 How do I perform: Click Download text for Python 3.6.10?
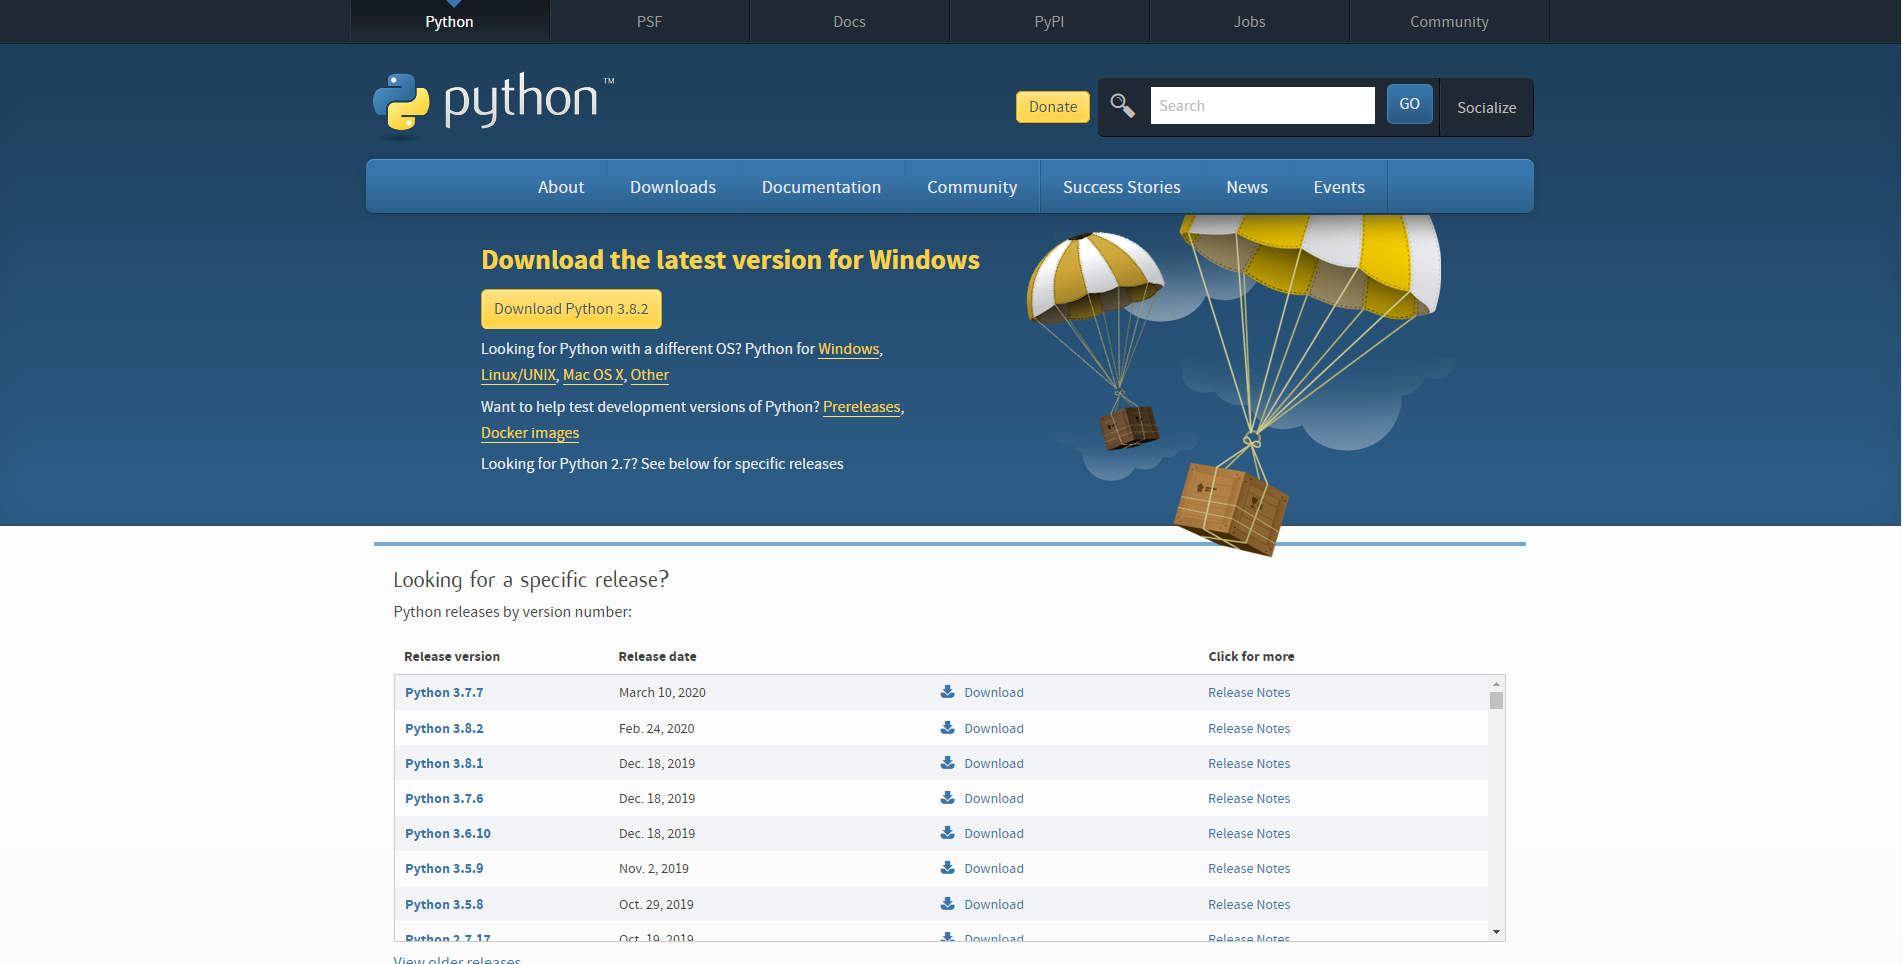[994, 833]
